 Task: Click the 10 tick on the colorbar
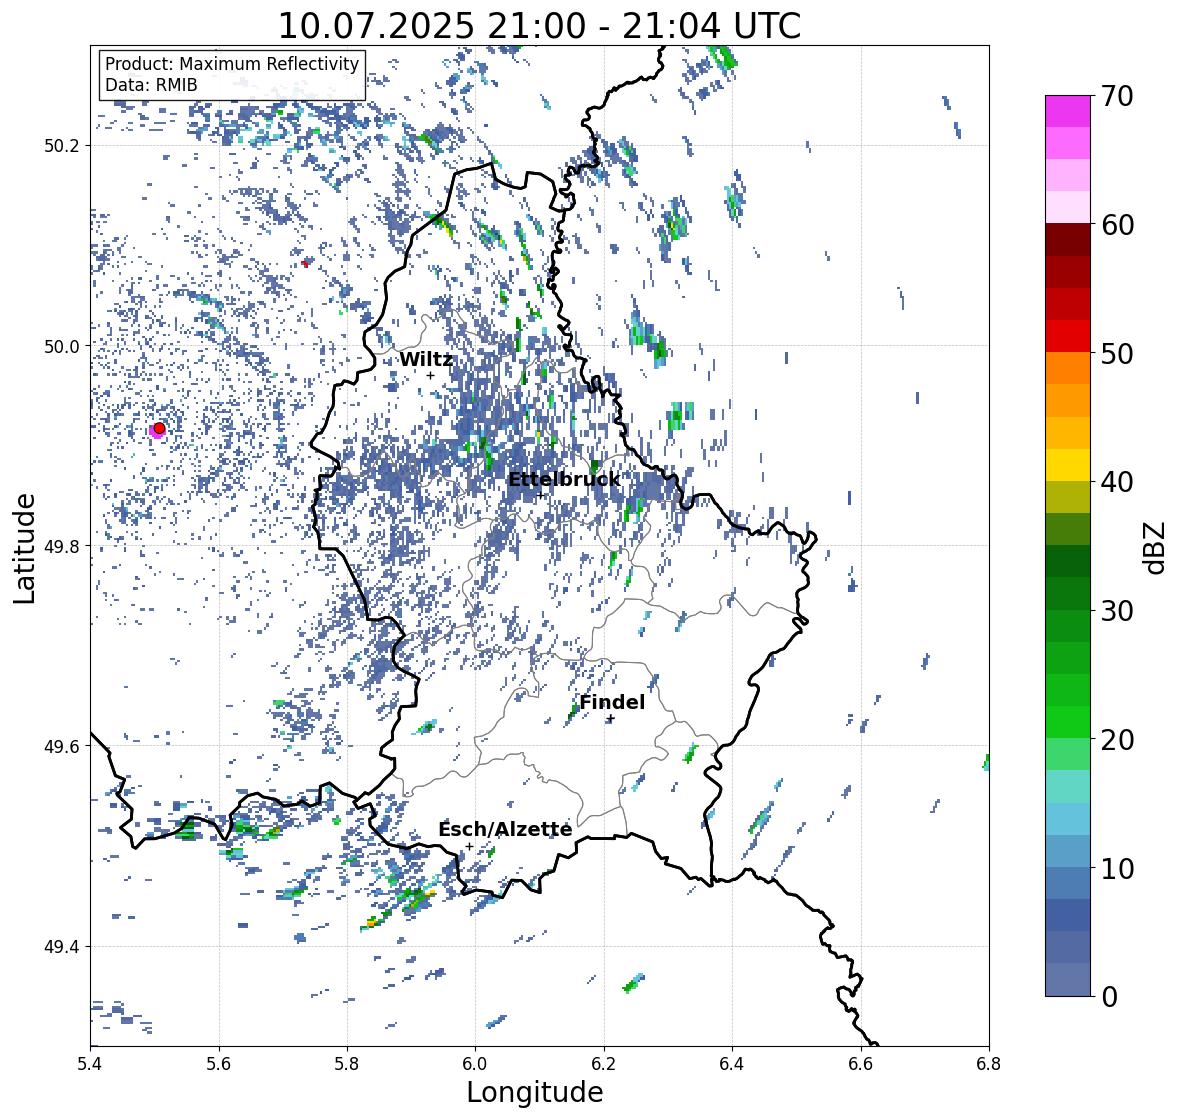pos(1117,868)
